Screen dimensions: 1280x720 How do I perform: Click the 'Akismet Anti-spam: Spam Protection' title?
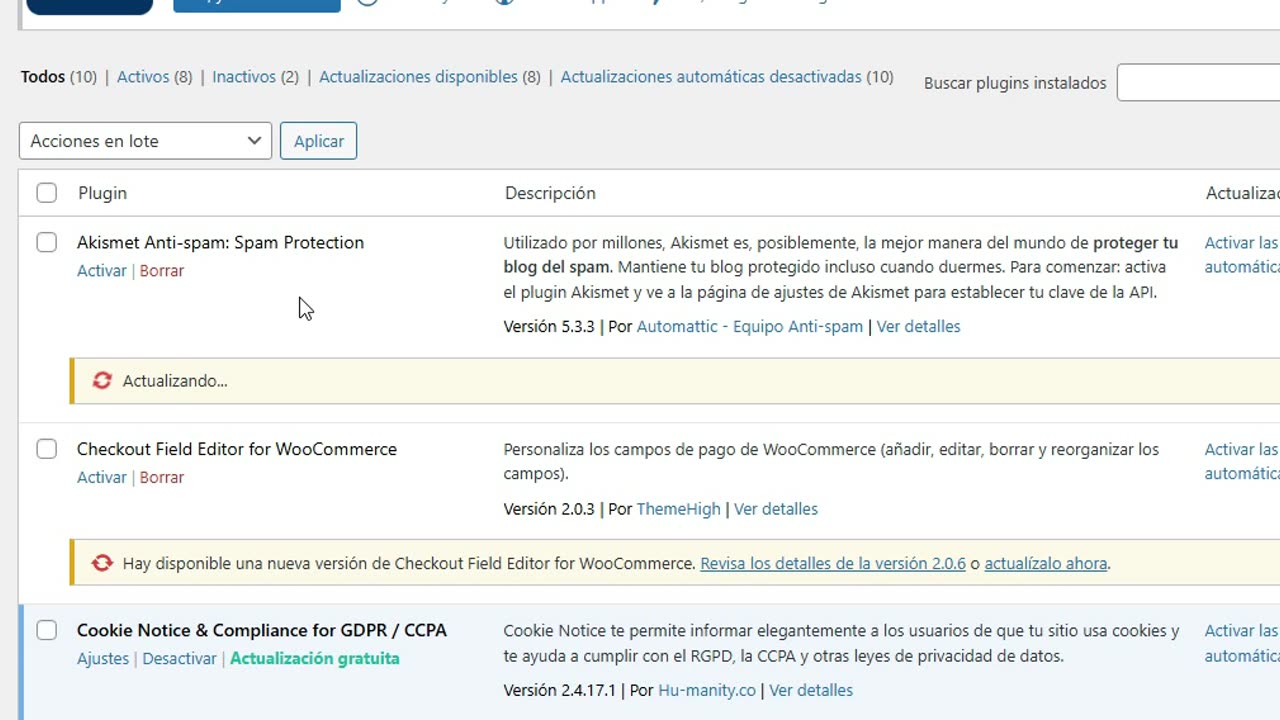click(x=220, y=243)
